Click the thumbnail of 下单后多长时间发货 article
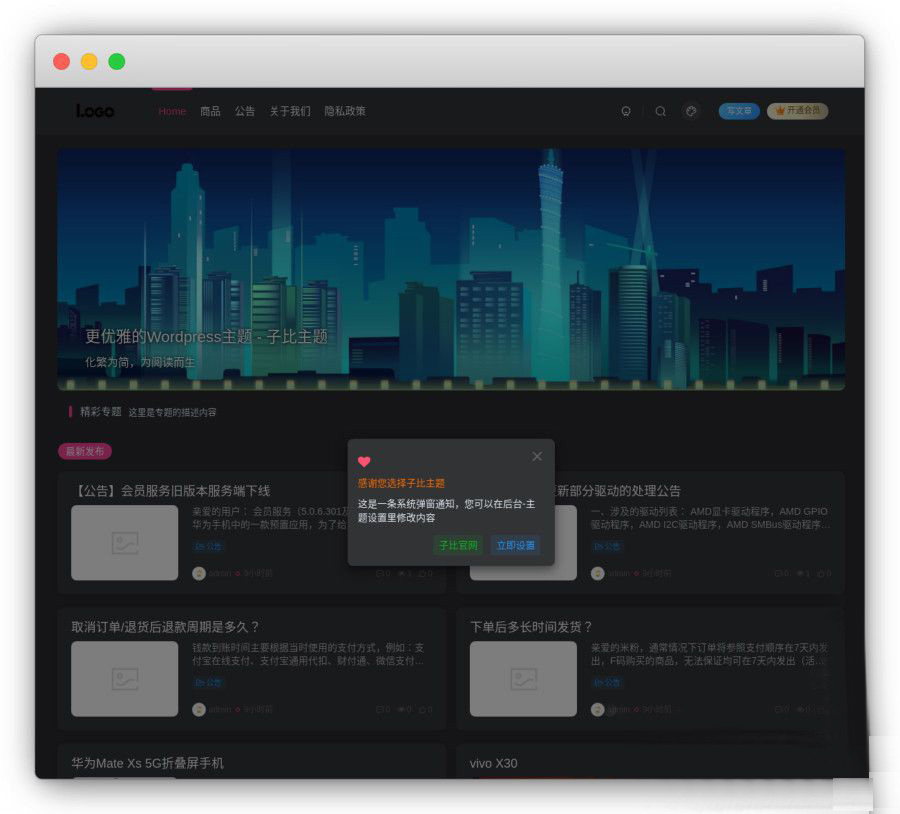The width and height of the screenshot is (900, 814). tap(523, 679)
